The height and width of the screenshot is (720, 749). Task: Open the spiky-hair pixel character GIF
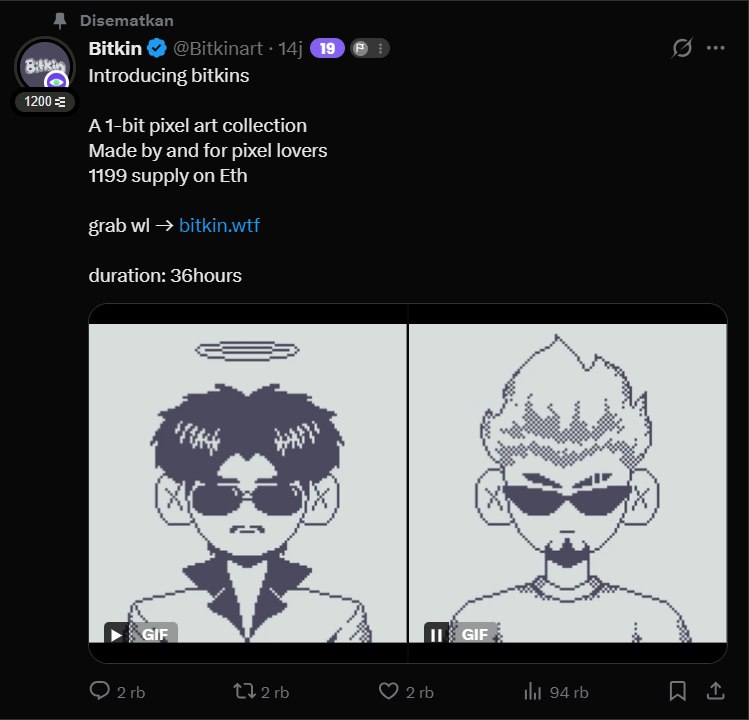(x=568, y=483)
